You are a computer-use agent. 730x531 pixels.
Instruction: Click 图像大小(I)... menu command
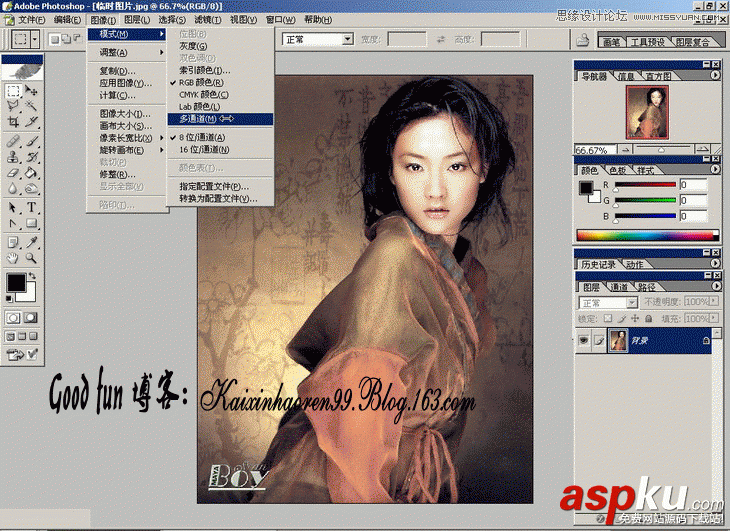pyautogui.click(x=127, y=114)
